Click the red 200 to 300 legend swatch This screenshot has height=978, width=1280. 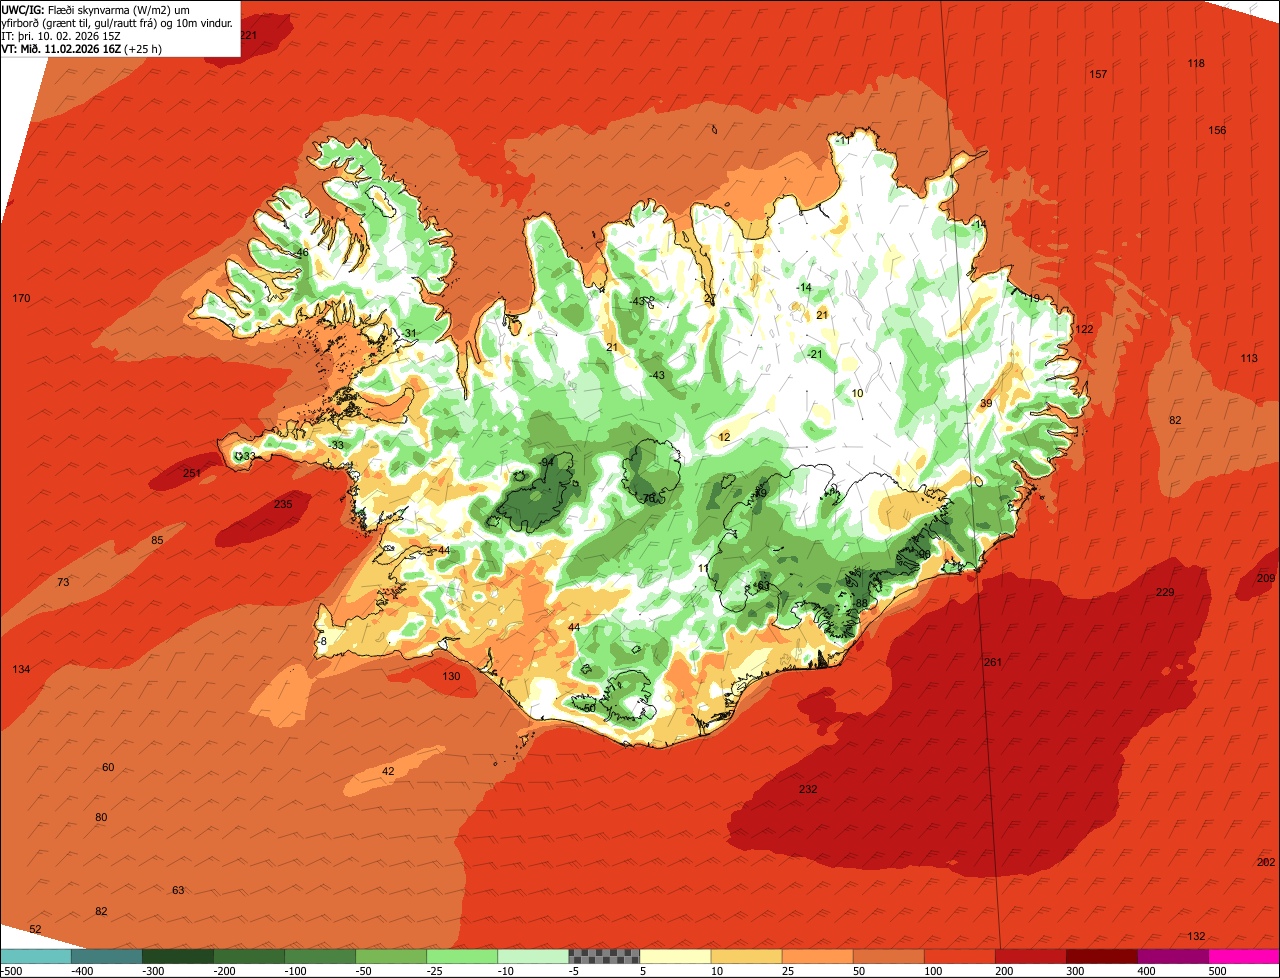coord(1030,956)
